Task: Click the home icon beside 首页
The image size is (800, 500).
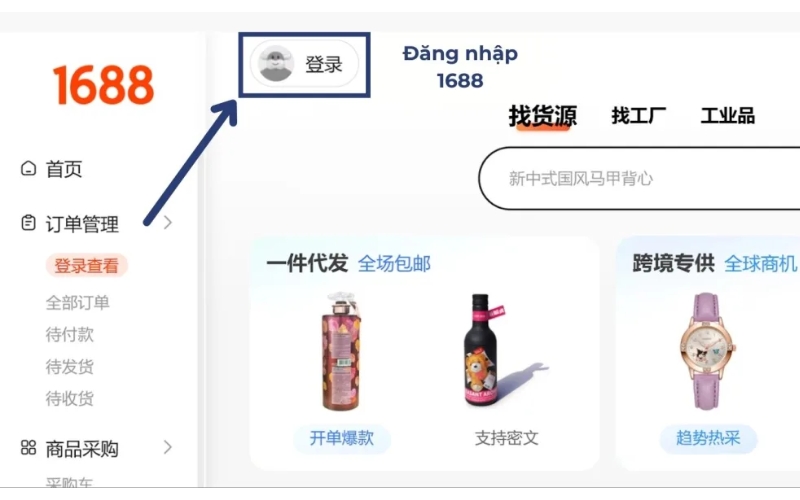Action: click(x=29, y=168)
